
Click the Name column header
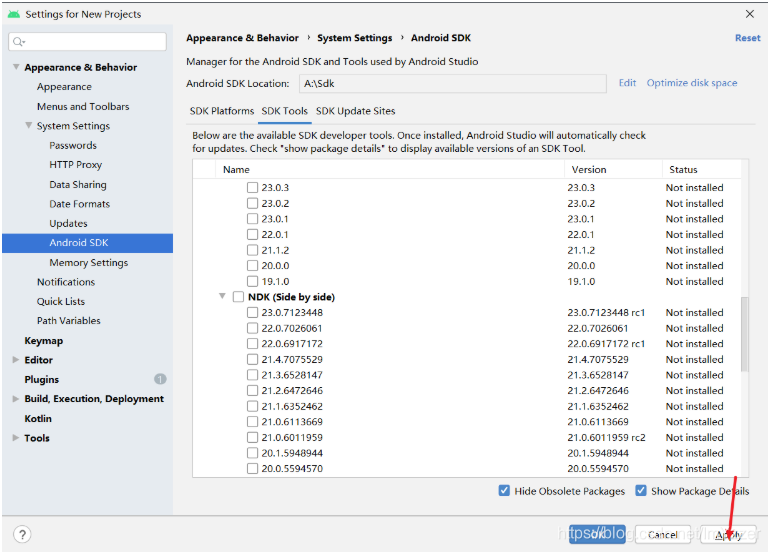pyautogui.click(x=390, y=169)
